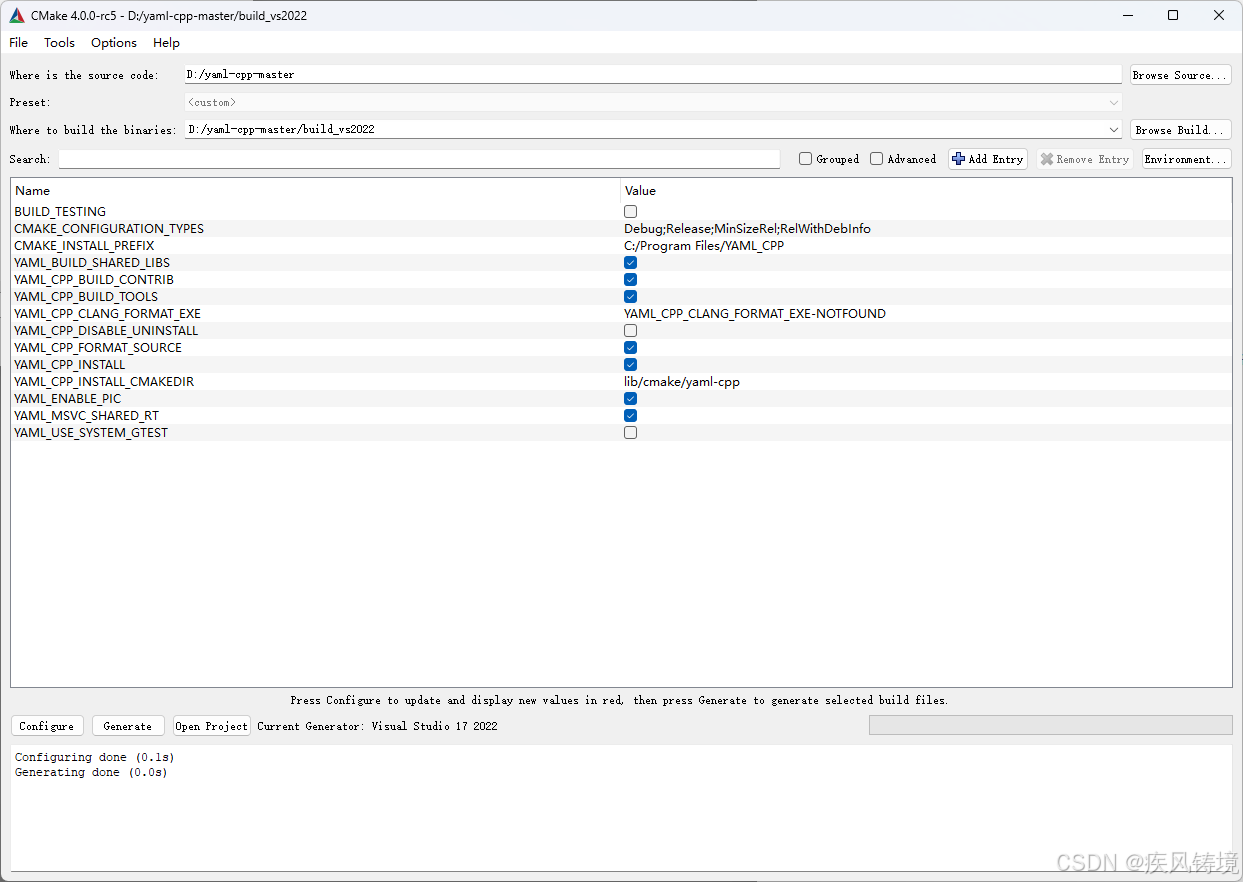Uncheck the YAML_ENABLE_PIC checkbox
The width and height of the screenshot is (1243, 882).
[630, 399]
